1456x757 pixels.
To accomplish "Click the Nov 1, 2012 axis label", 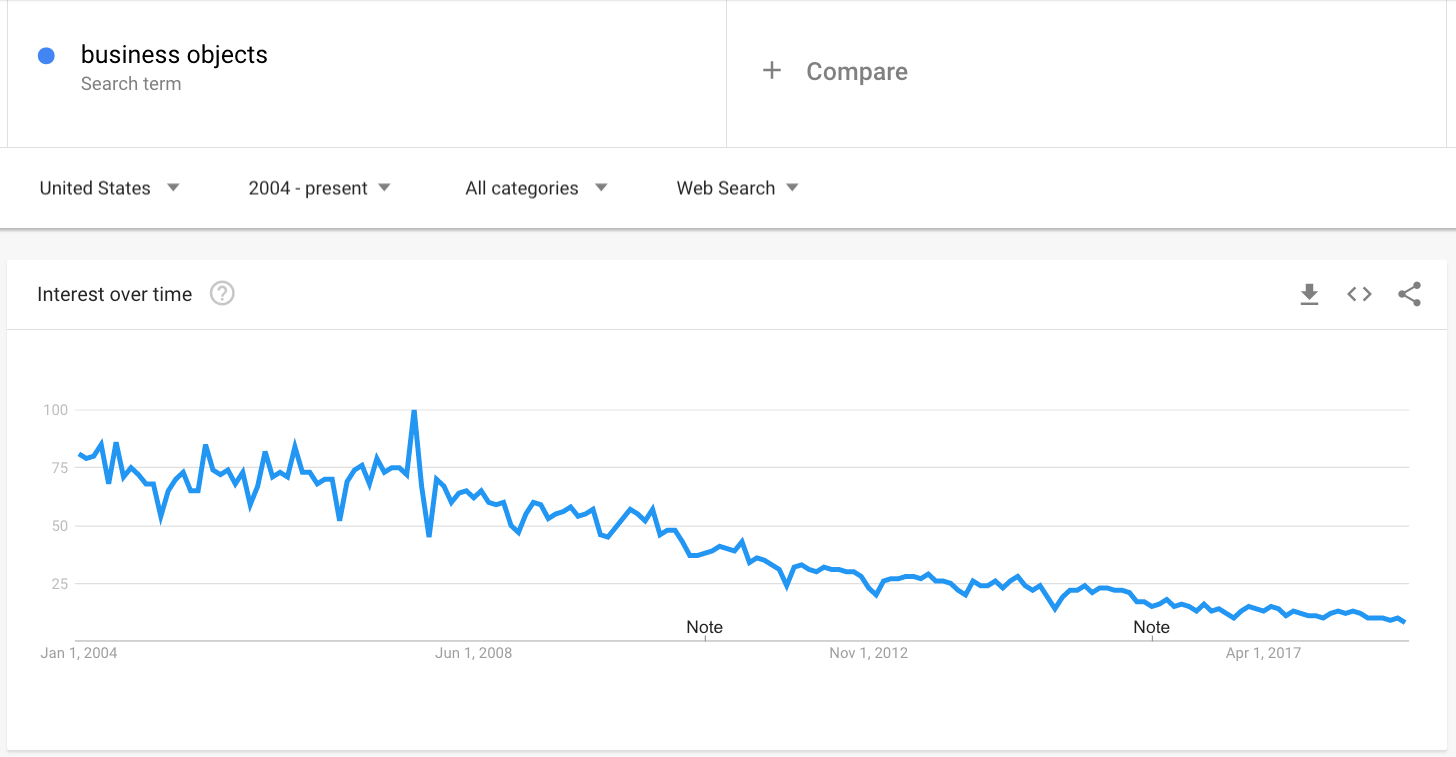I will tap(868, 653).
